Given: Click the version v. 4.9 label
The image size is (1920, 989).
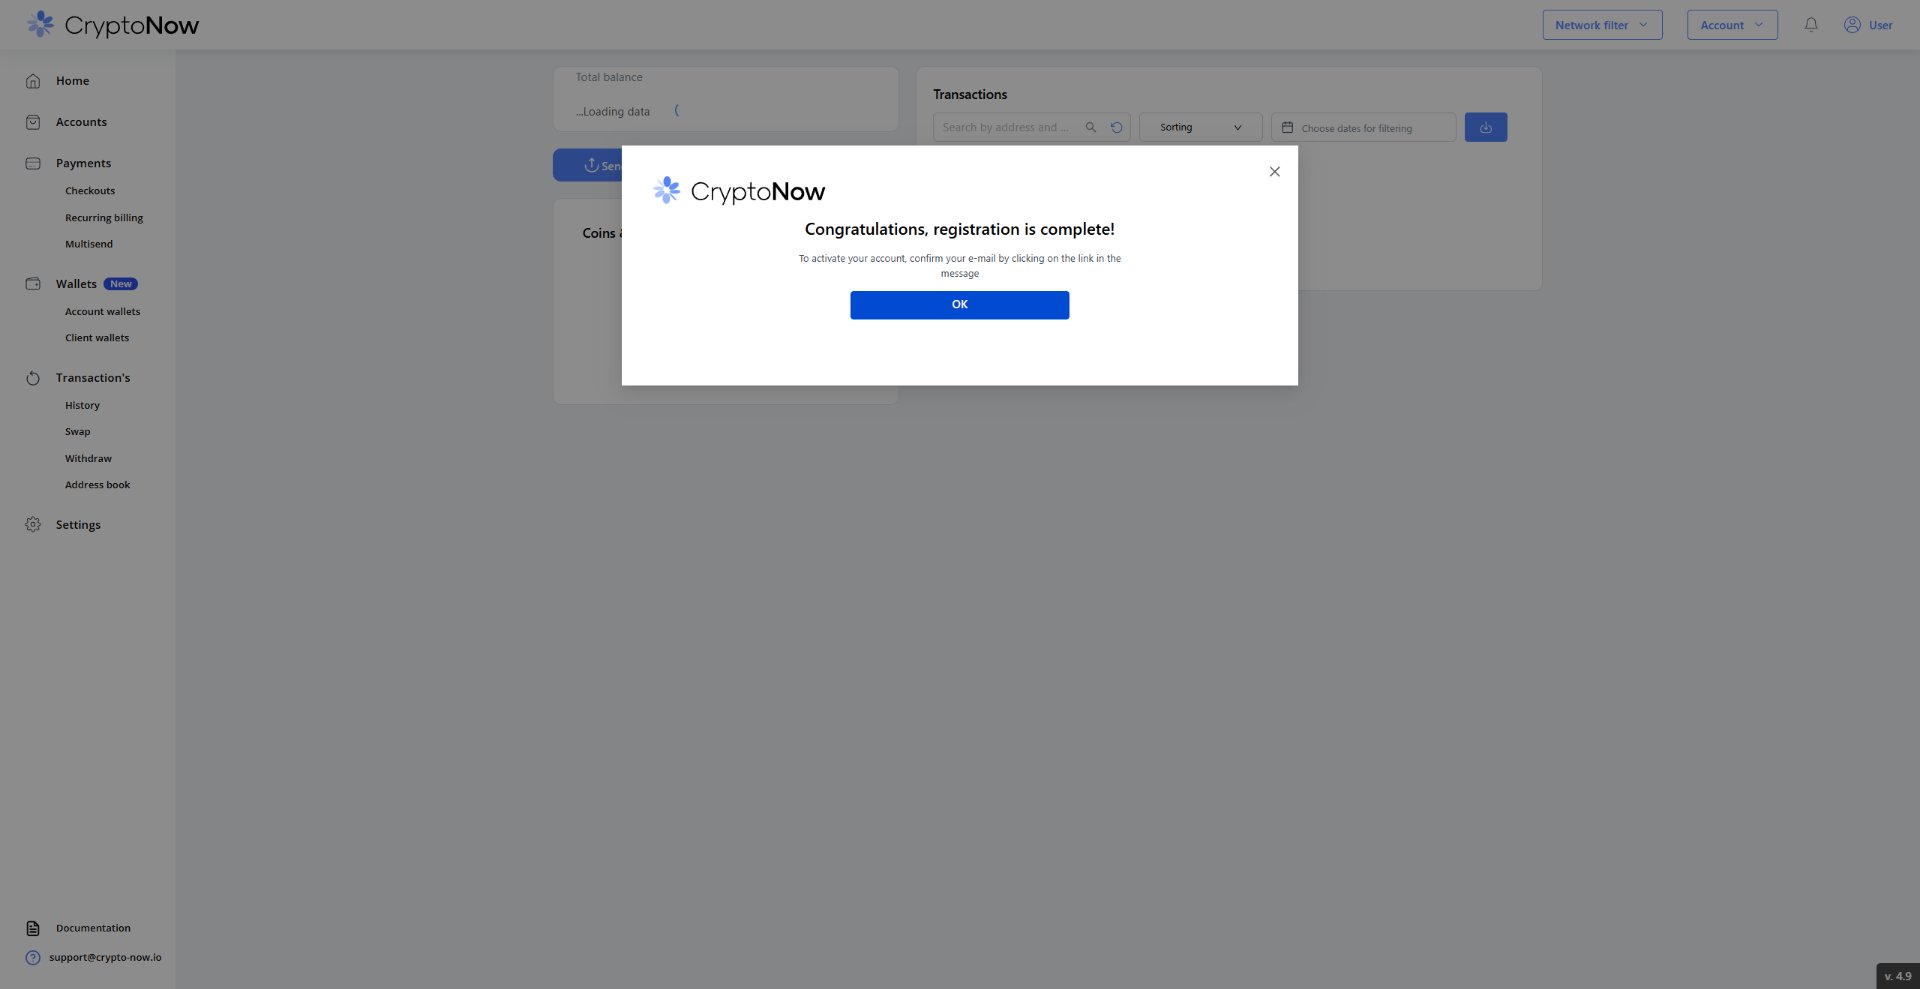Looking at the screenshot, I should [x=1897, y=976].
